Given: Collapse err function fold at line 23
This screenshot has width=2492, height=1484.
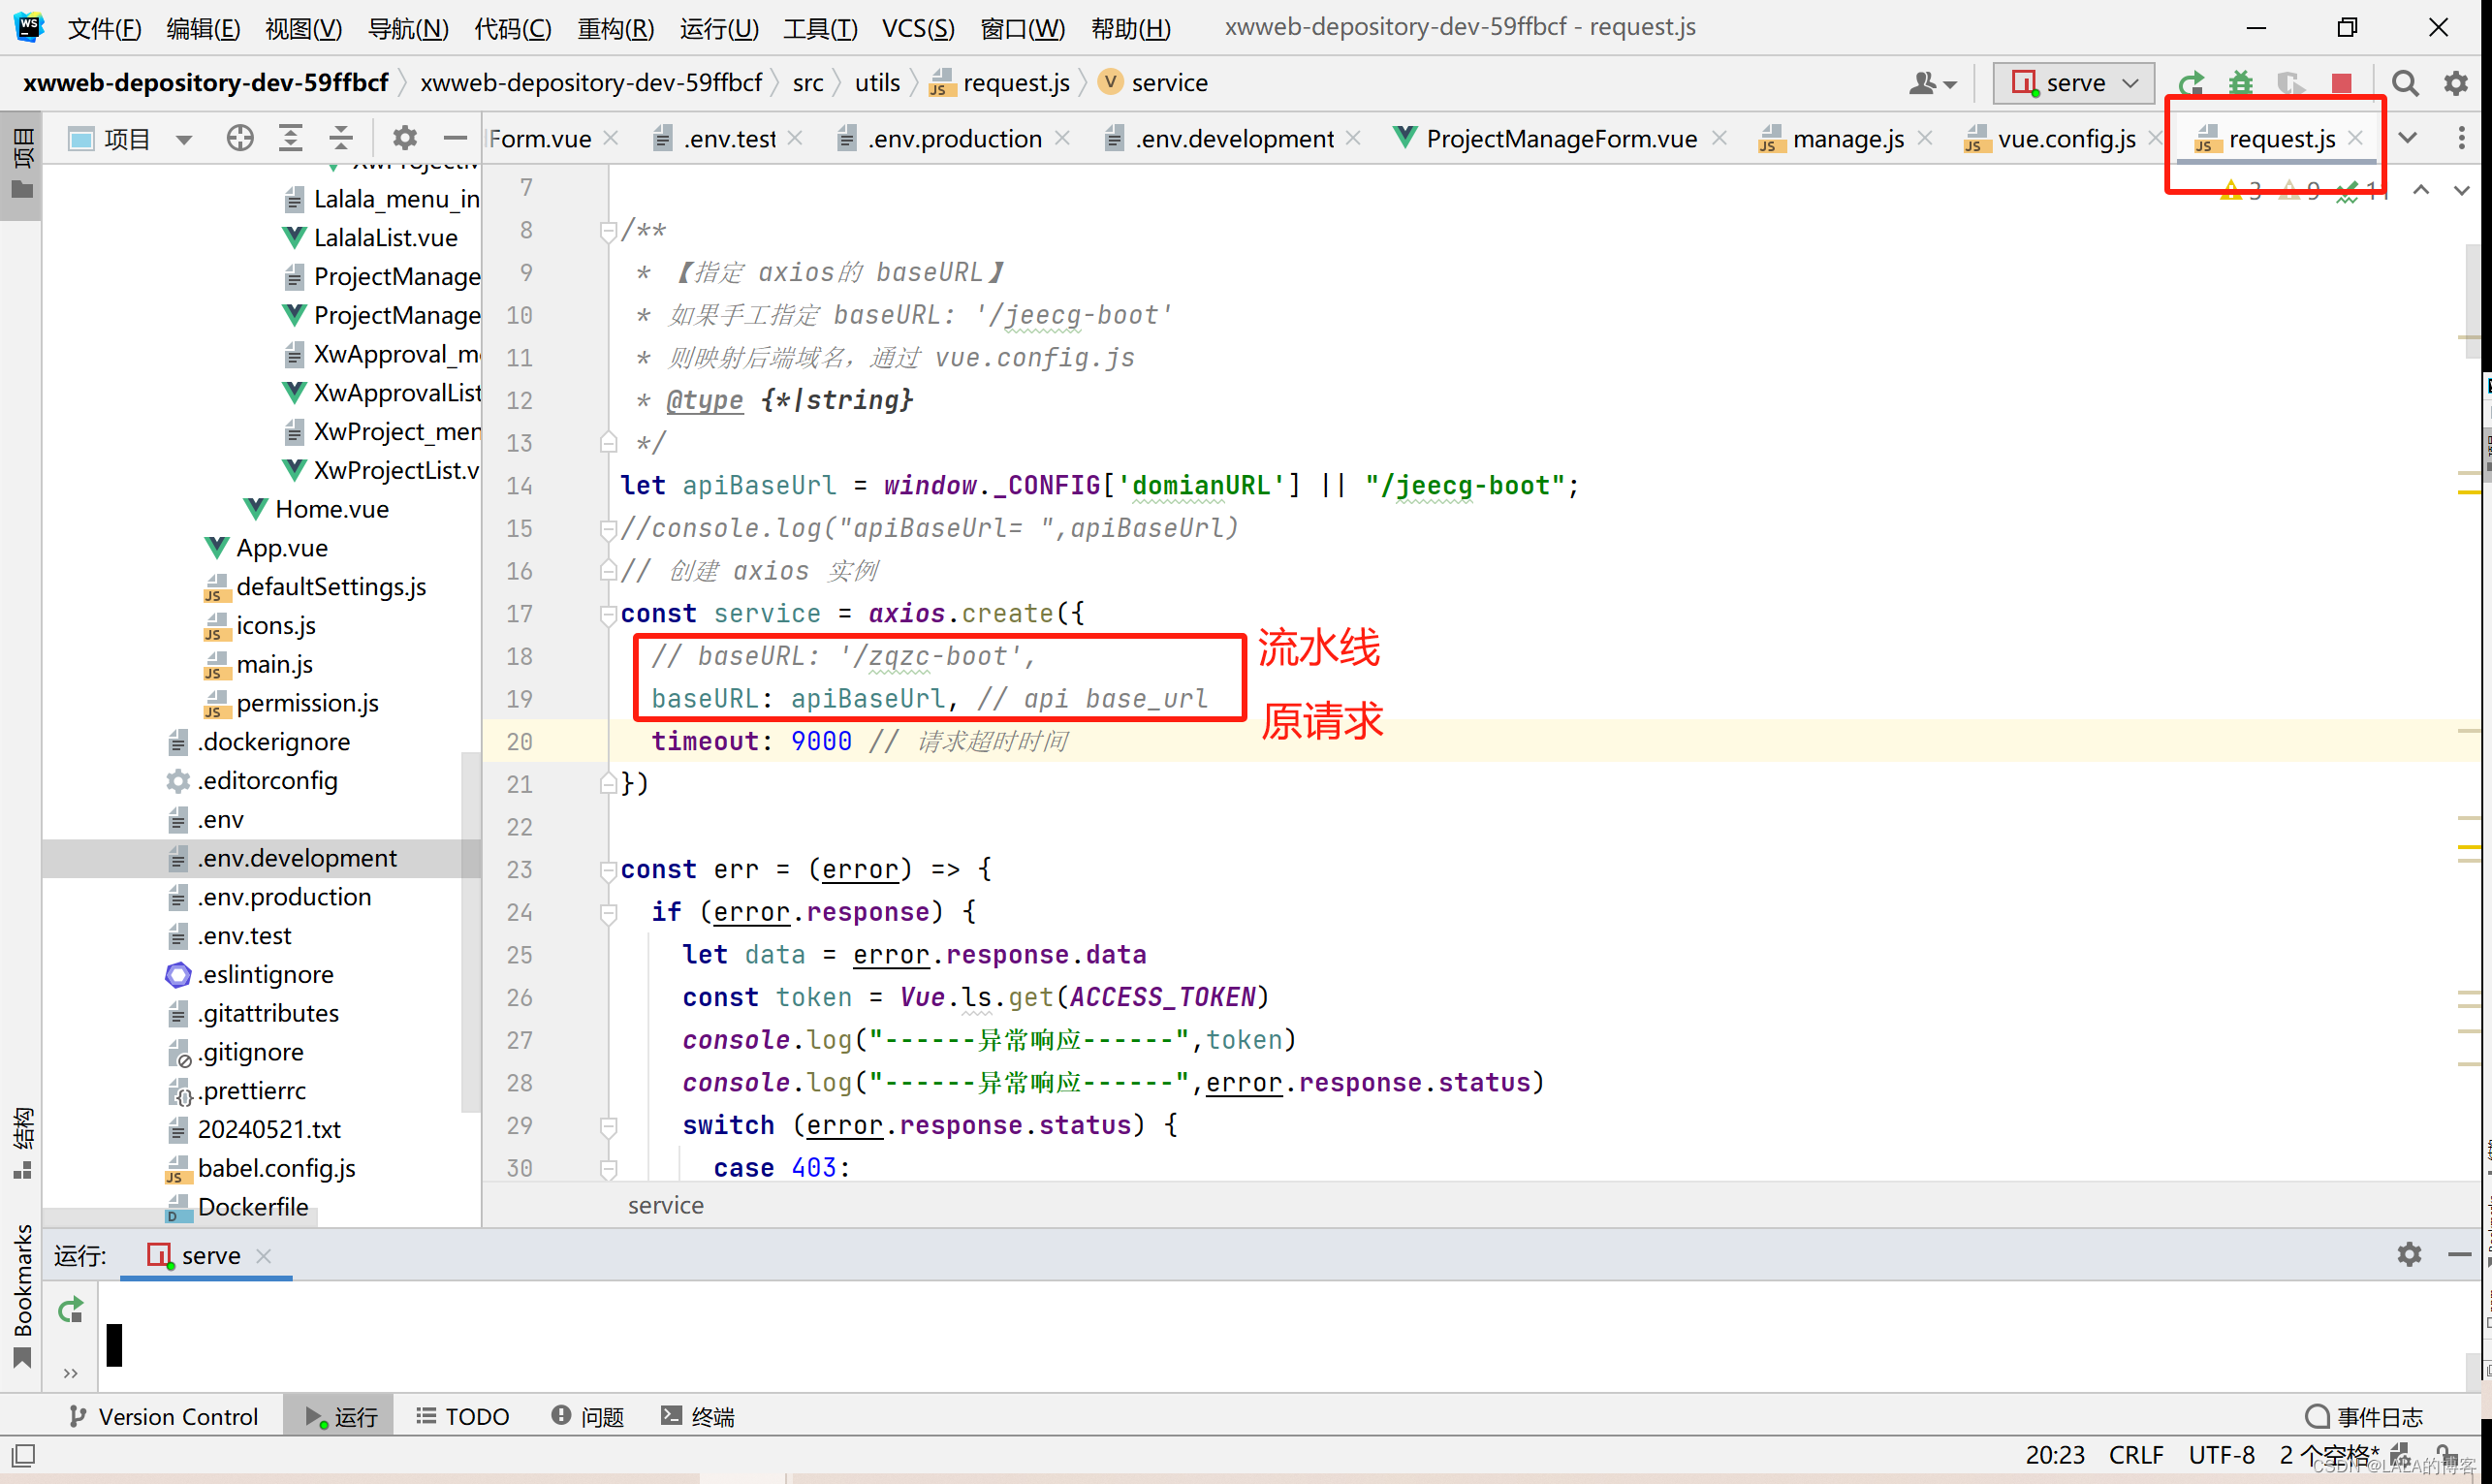Looking at the screenshot, I should point(607,870).
